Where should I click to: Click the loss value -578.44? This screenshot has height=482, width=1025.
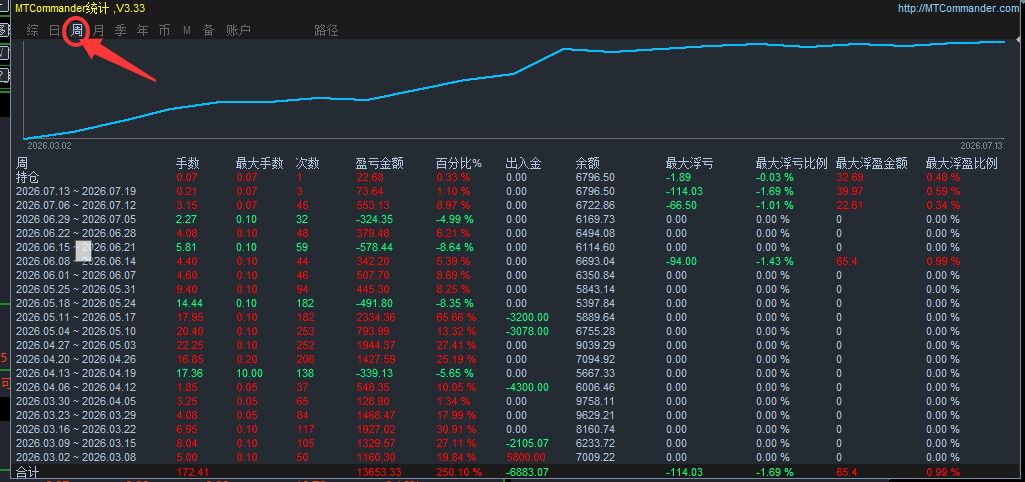375,247
